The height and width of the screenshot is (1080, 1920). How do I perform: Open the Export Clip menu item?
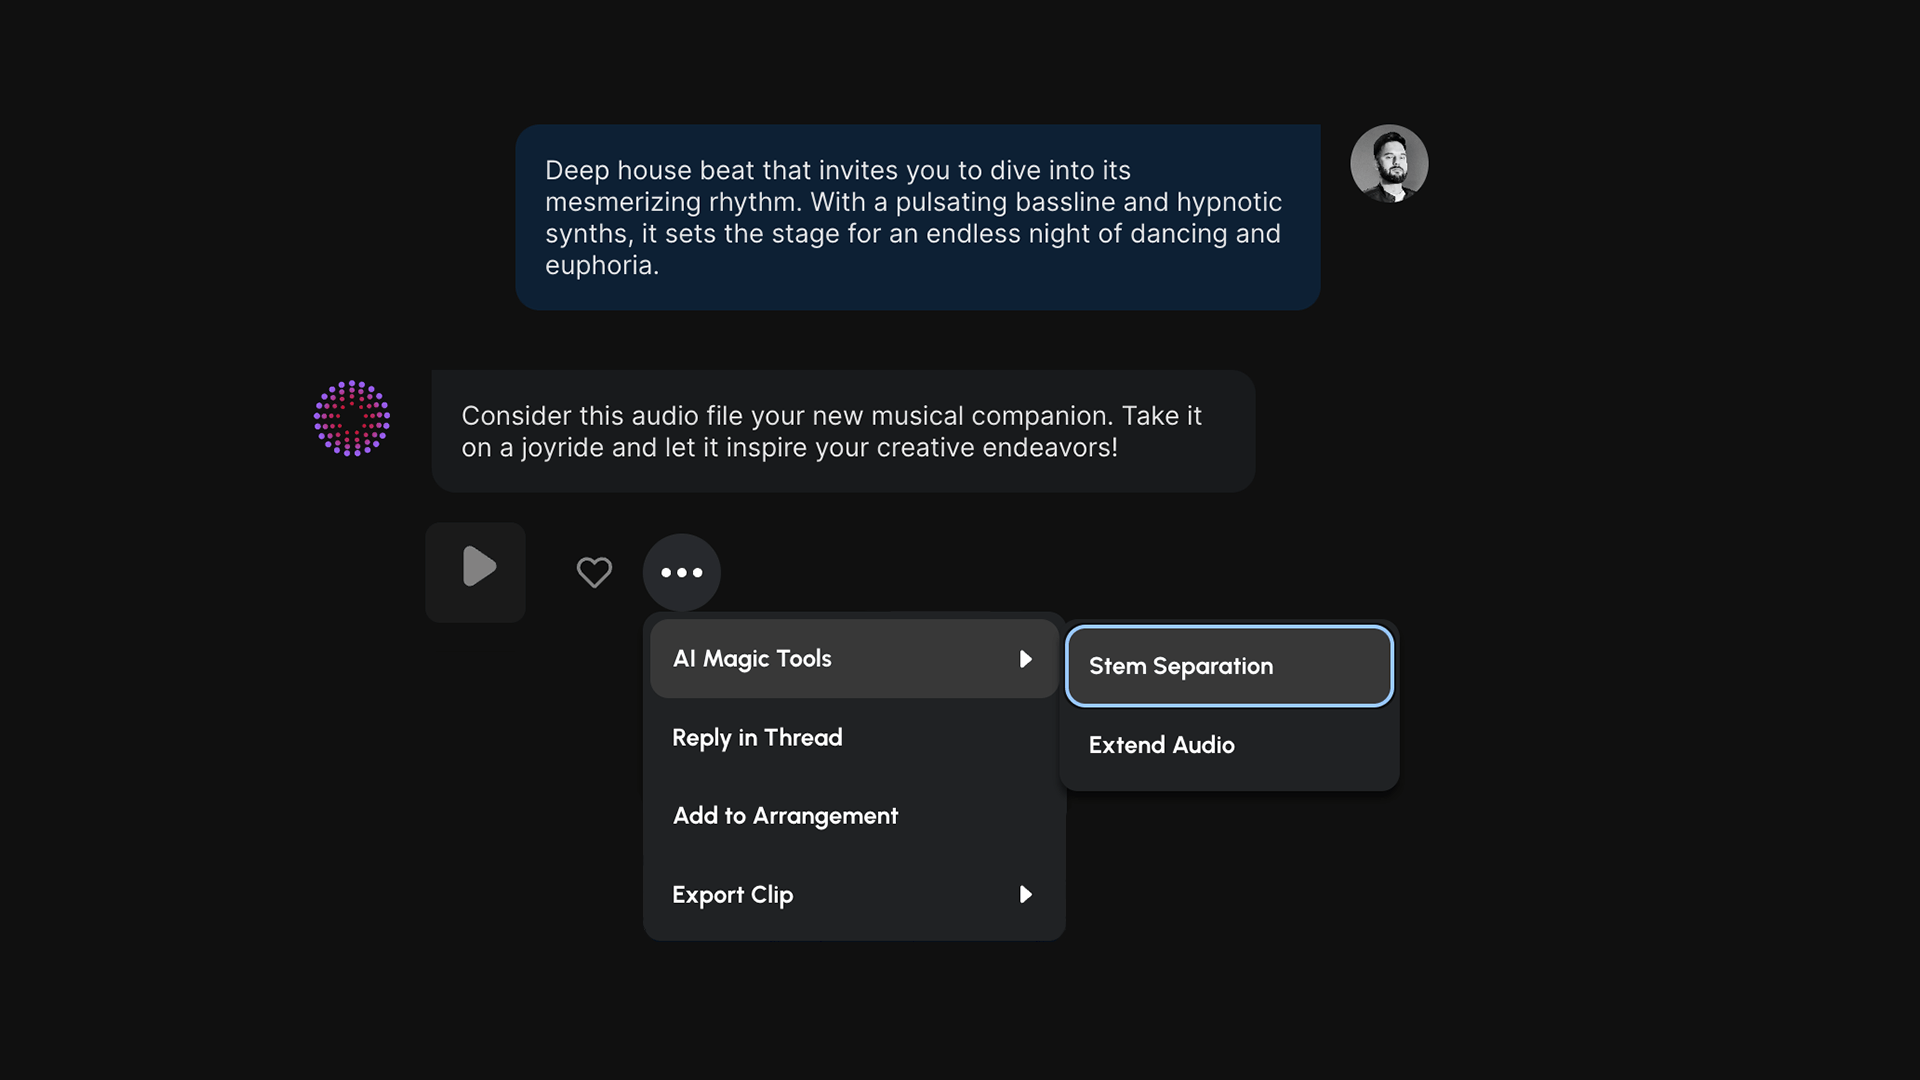tap(733, 895)
